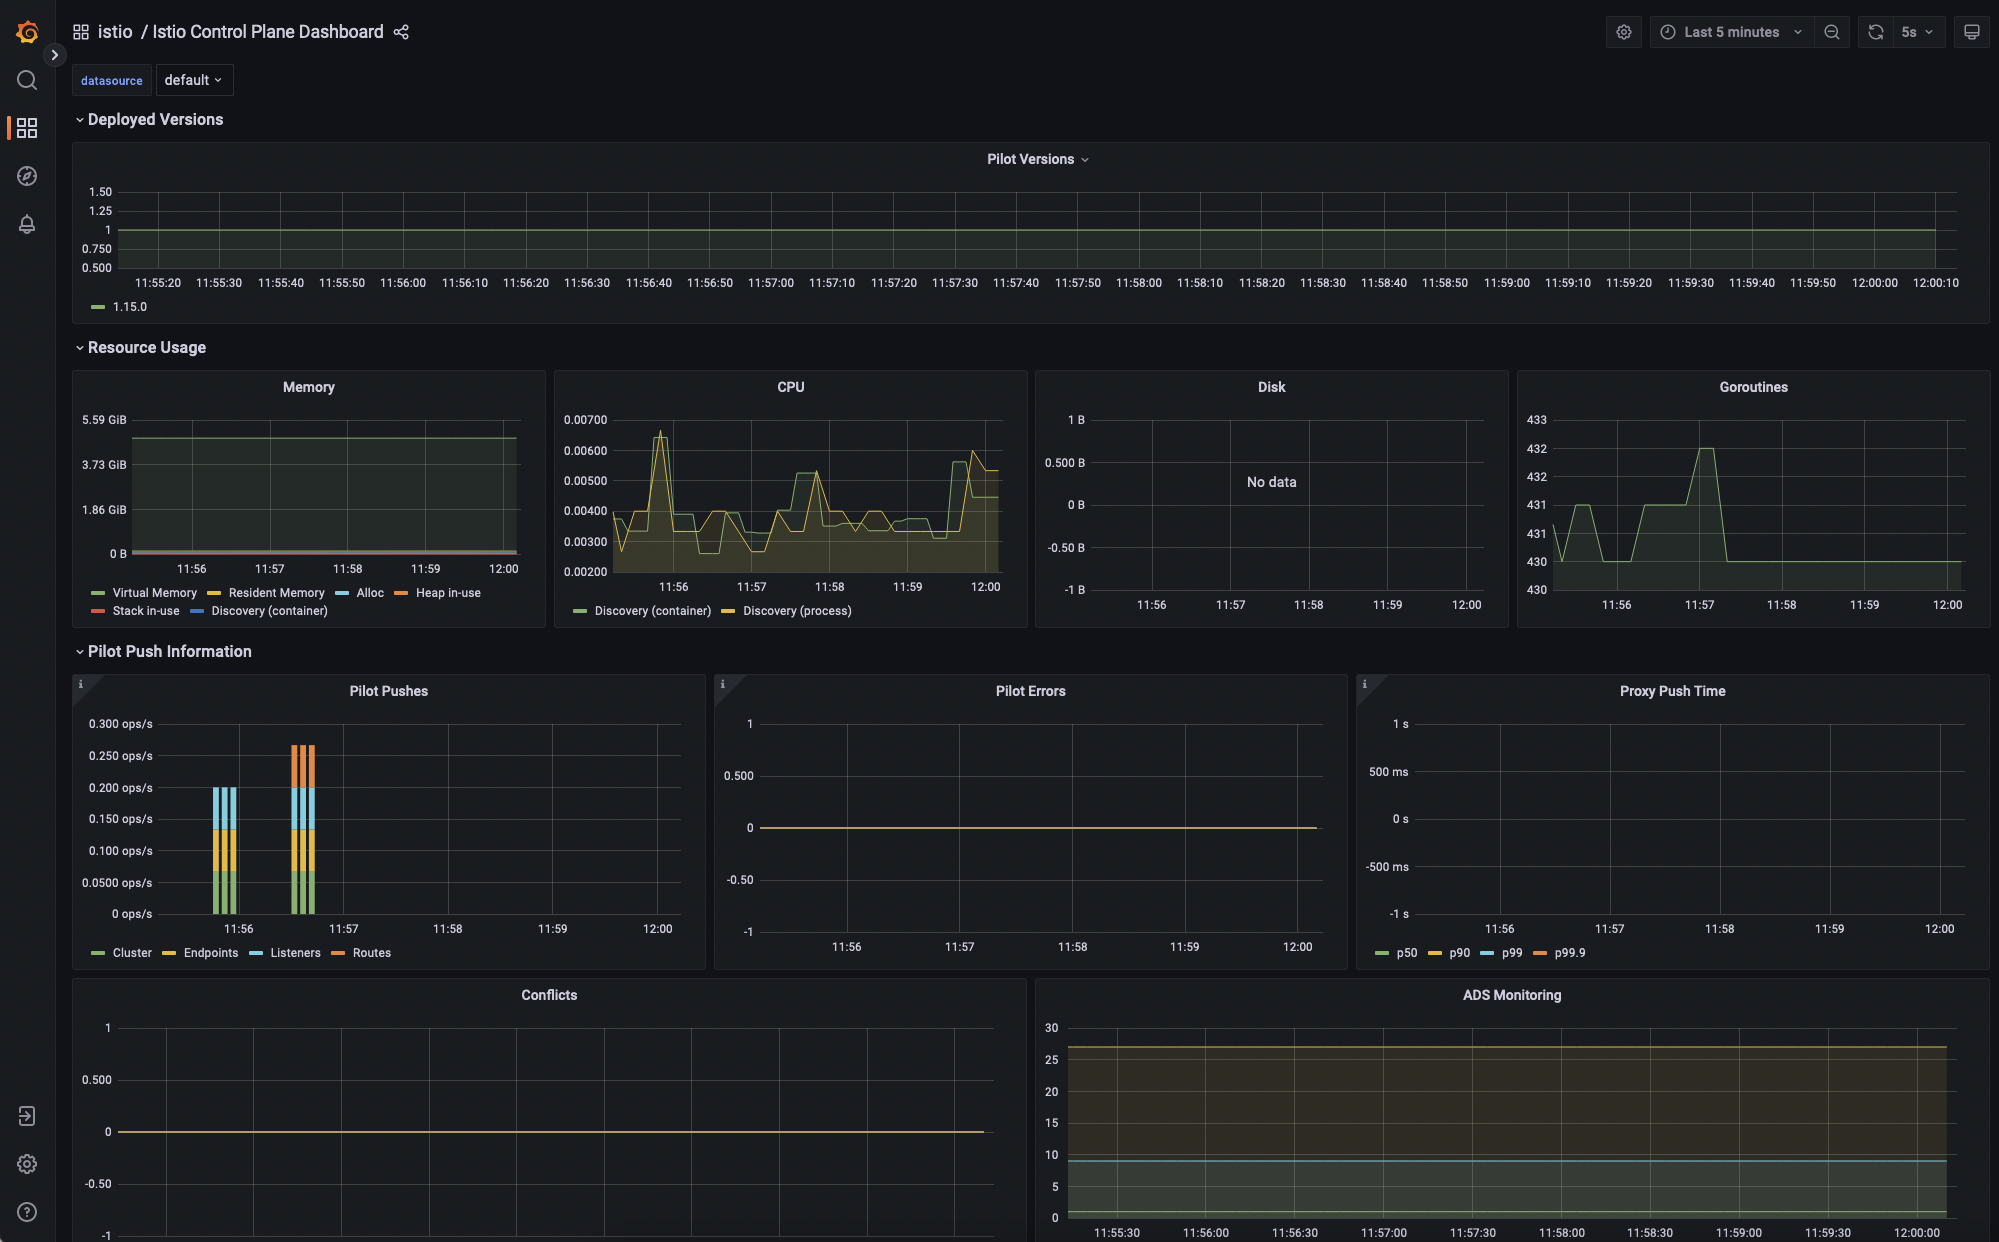The image size is (1999, 1242).
Task: Open Pilot Errors panel title
Action: 1030,691
